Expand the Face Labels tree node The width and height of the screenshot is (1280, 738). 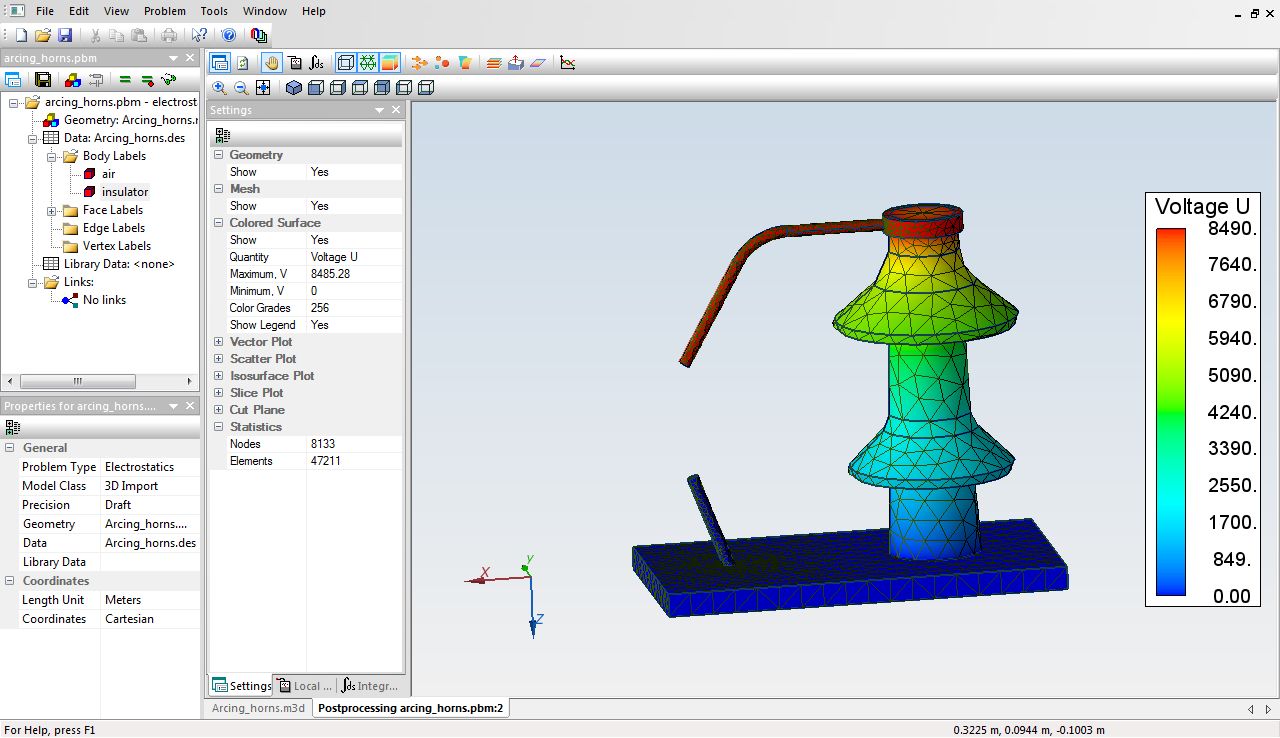coord(52,210)
